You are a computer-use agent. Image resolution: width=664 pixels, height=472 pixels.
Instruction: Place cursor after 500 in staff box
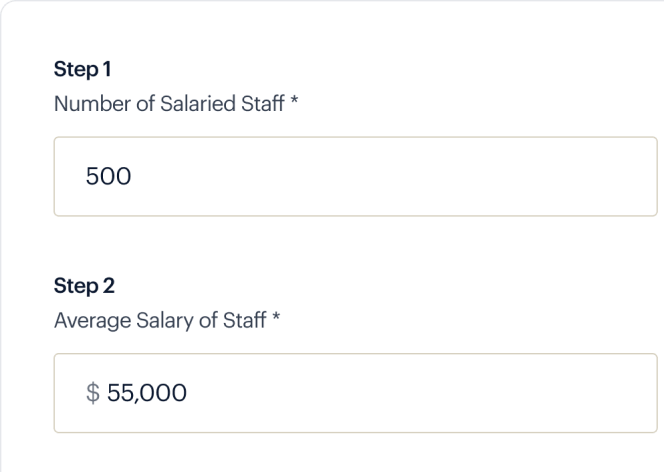[132, 176]
